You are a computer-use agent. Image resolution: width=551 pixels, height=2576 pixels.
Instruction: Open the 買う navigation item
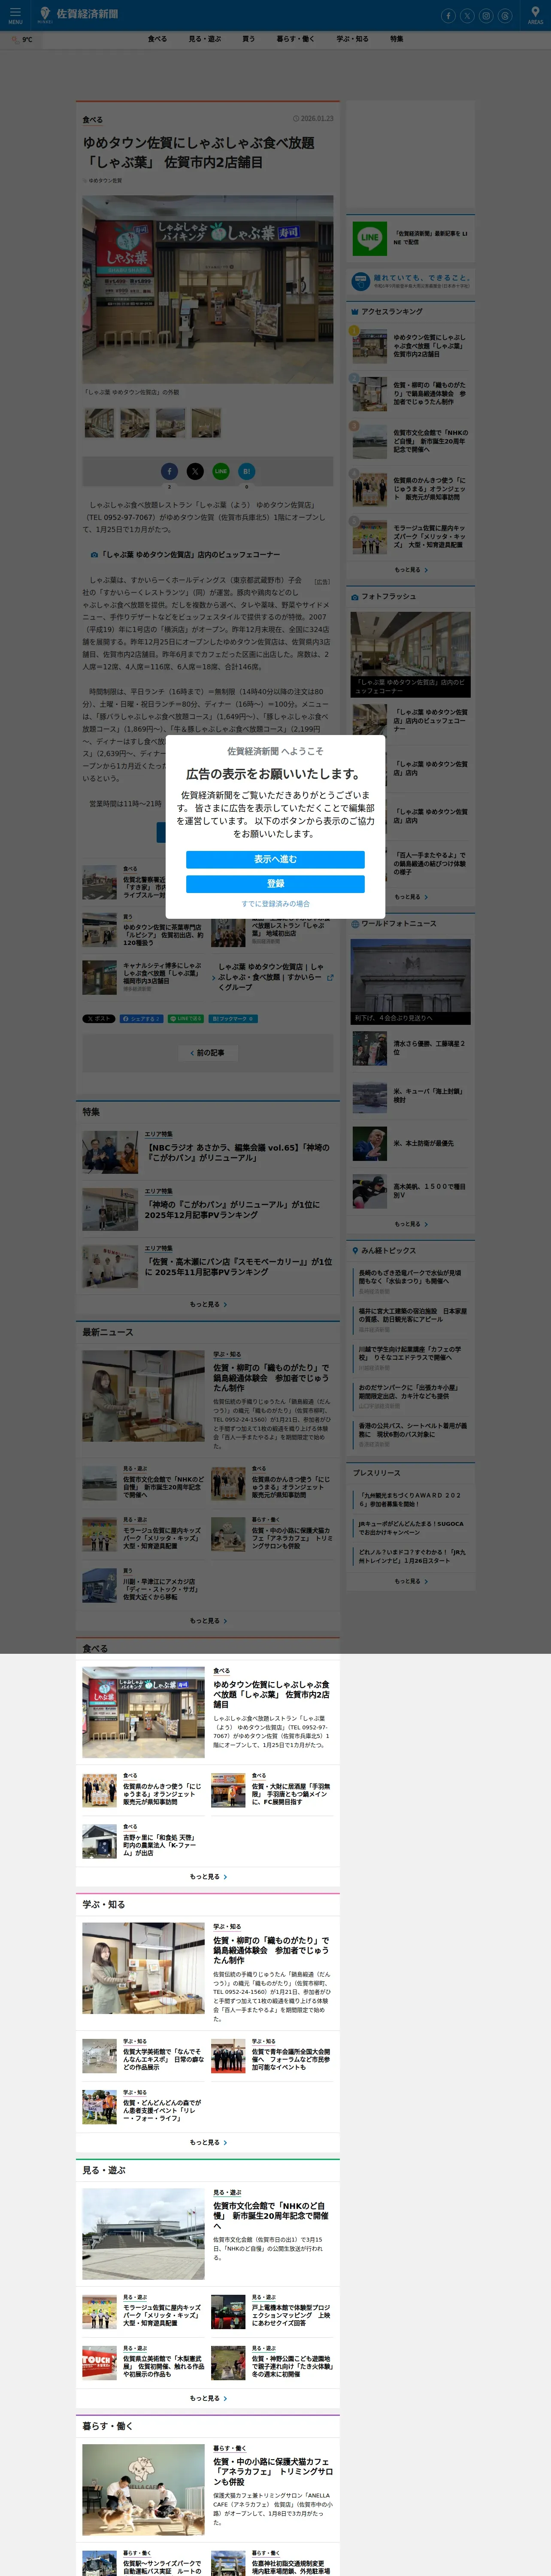pyautogui.click(x=248, y=39)
